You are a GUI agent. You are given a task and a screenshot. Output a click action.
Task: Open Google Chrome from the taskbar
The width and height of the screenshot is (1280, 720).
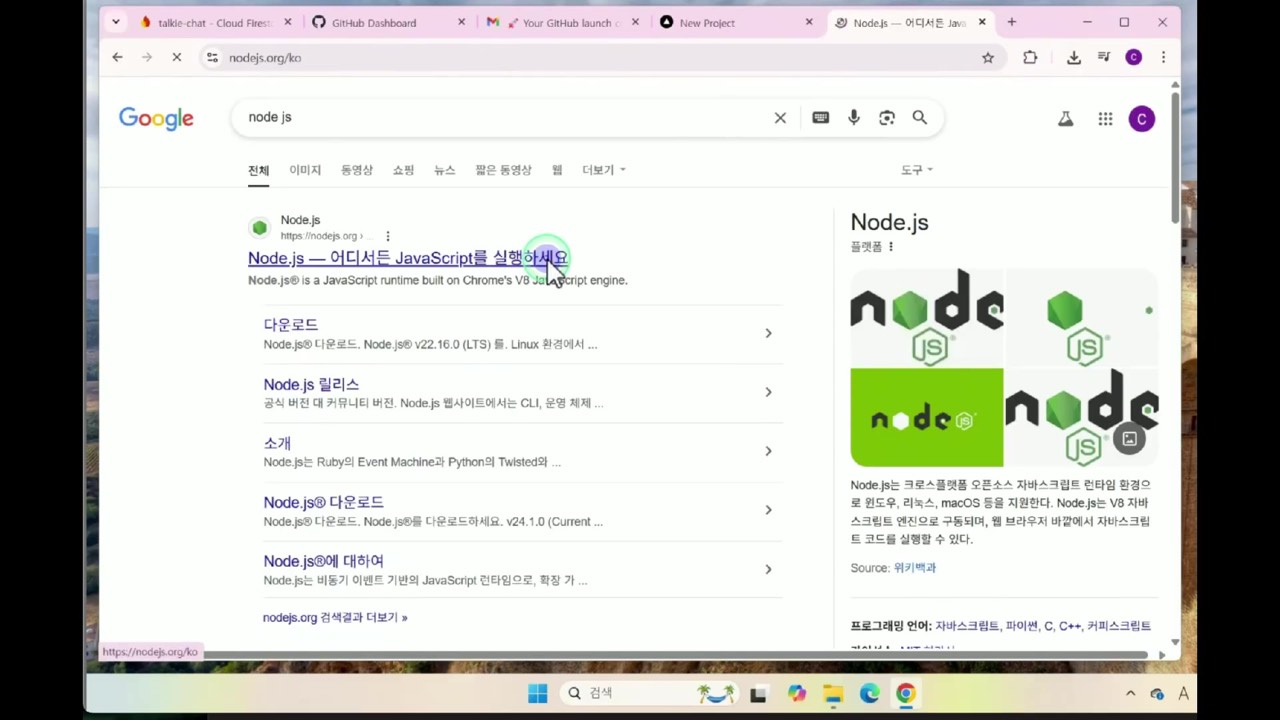[905, 693]
